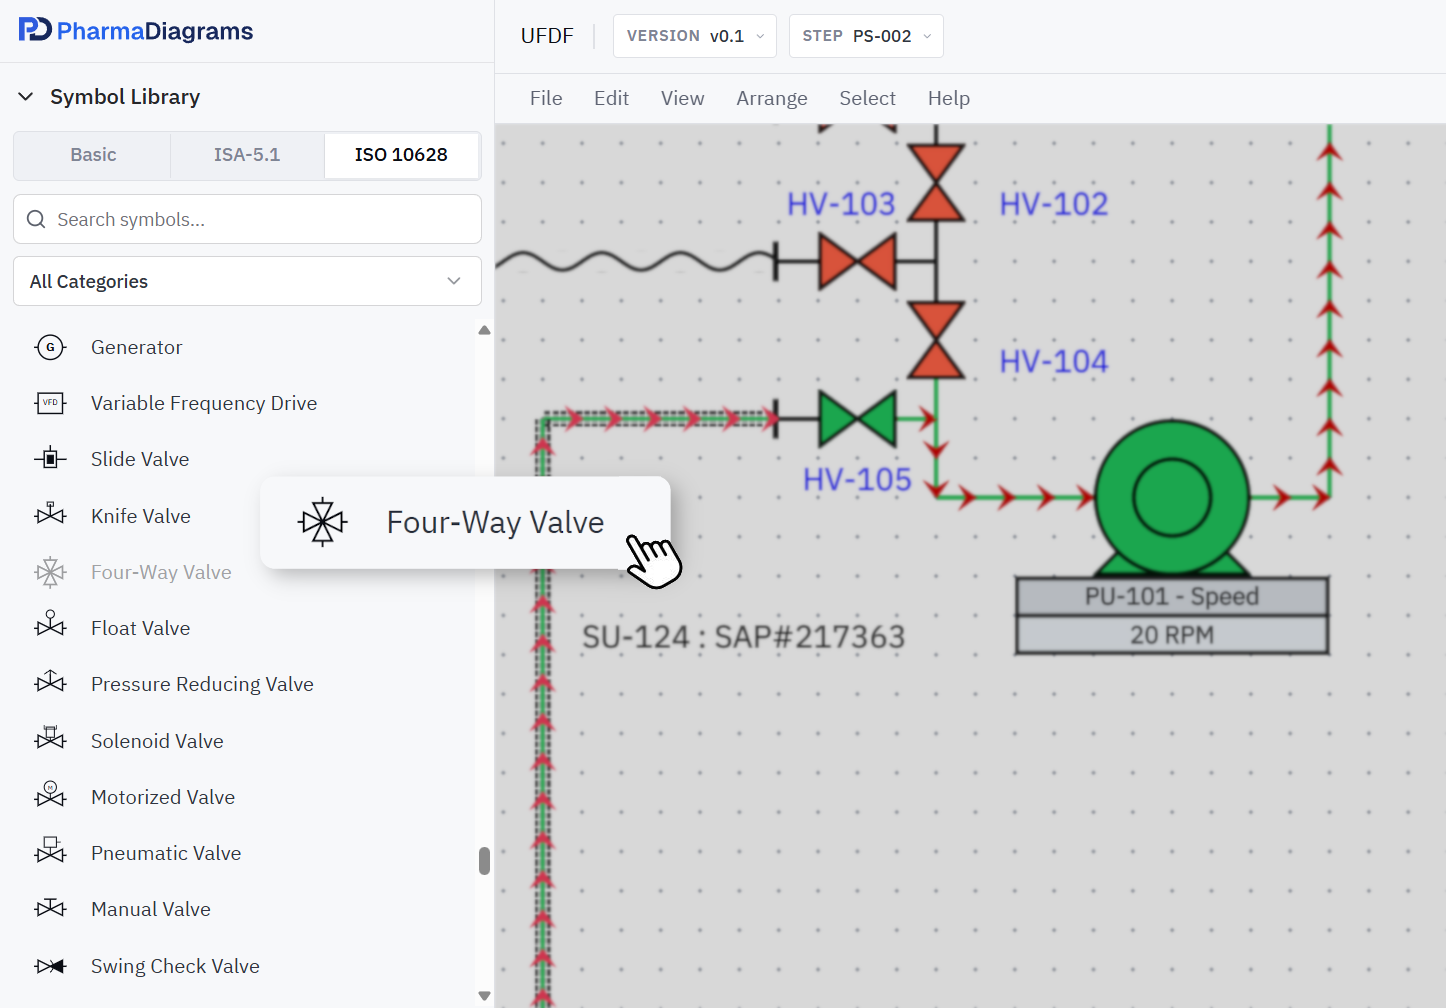Focus the Search symbols input field
Screen dimensions: 1446x1008
260,219
